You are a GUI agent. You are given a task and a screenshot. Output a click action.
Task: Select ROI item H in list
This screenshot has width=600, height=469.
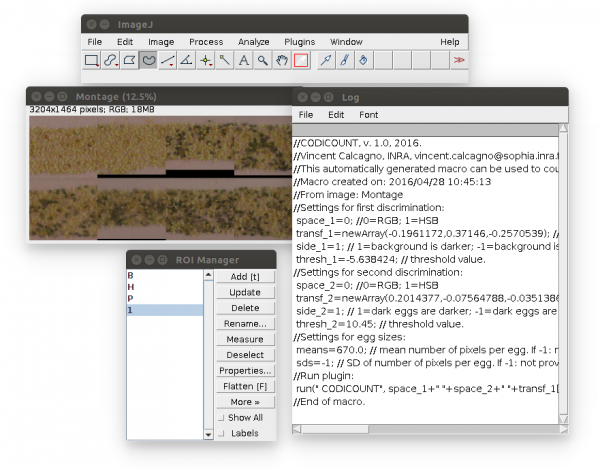165,287
